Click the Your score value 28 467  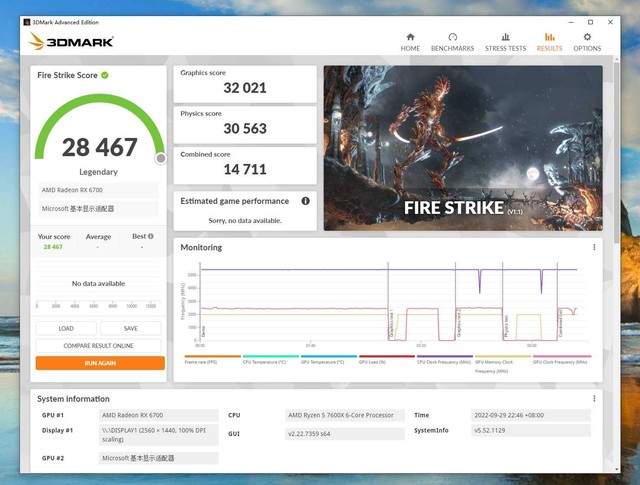pyautogui.click(x=53, y=247)
